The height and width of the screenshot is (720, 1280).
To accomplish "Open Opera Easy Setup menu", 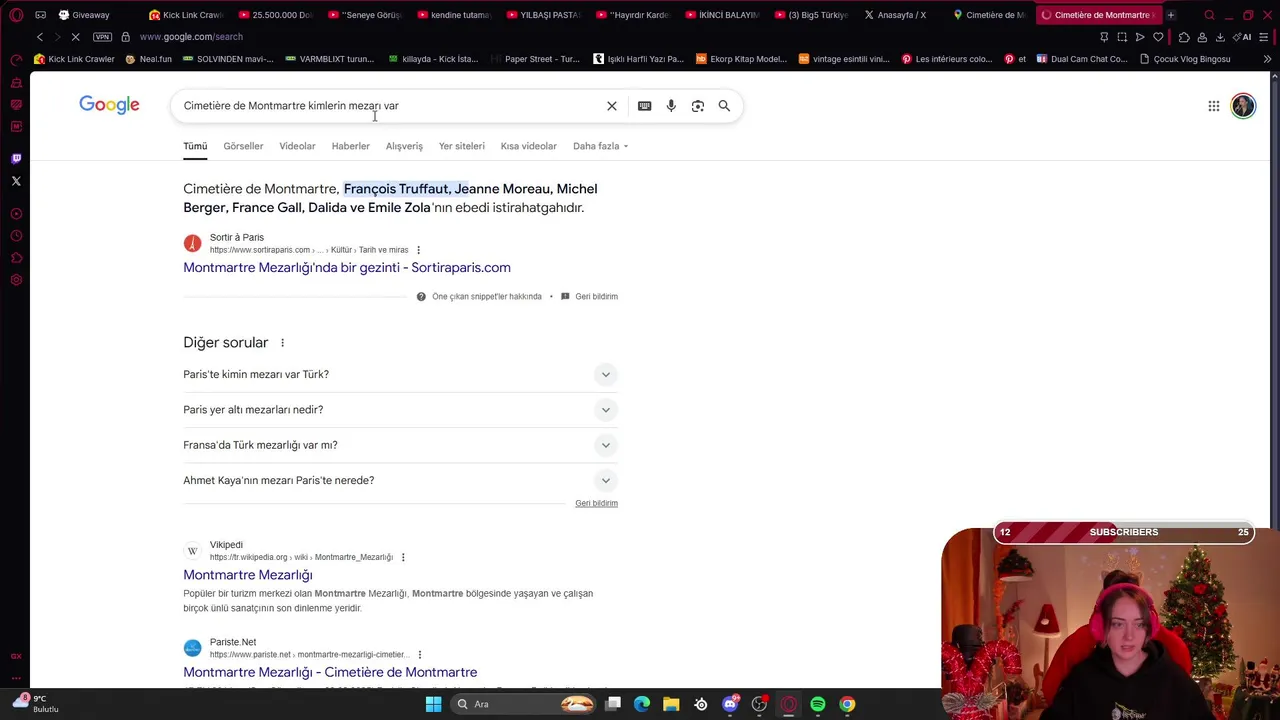I will 1264,37.
